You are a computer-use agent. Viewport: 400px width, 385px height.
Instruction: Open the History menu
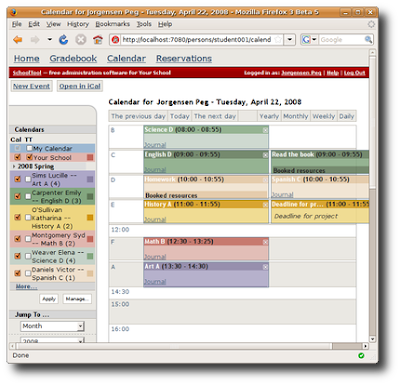tap(78, 24)
